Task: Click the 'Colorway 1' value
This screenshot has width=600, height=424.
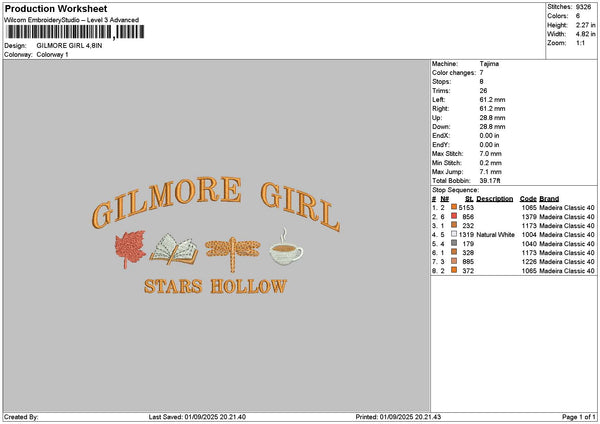Action: (x=52, y=55)
